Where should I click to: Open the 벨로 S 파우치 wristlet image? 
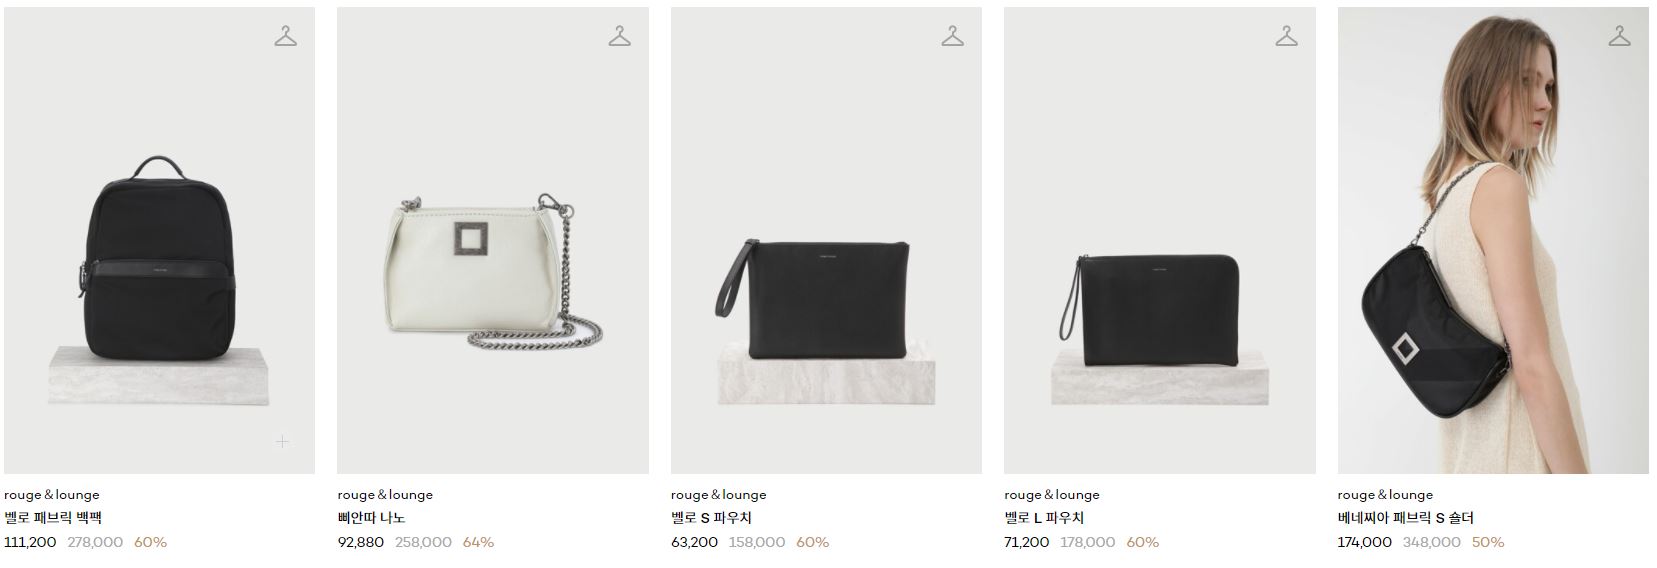826,240
